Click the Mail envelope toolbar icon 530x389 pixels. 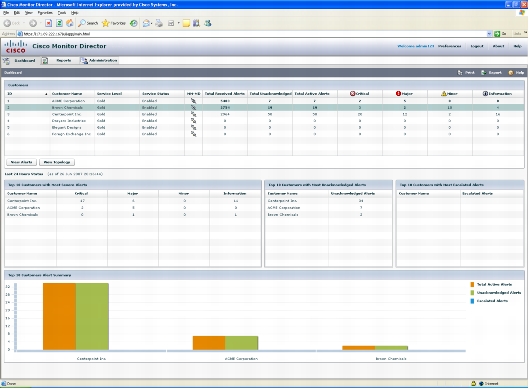pyautogui.click(x=146, y=23)
